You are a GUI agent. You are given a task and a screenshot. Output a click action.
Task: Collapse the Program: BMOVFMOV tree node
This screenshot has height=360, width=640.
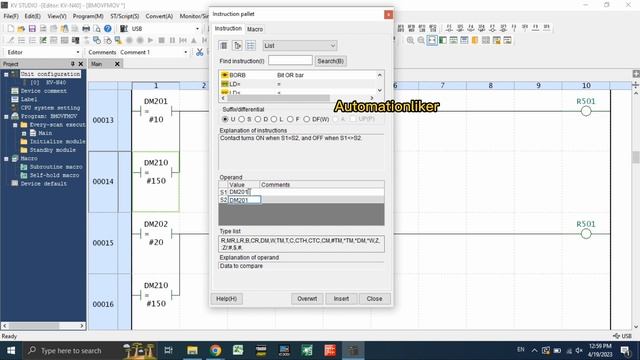pos(6,116)
